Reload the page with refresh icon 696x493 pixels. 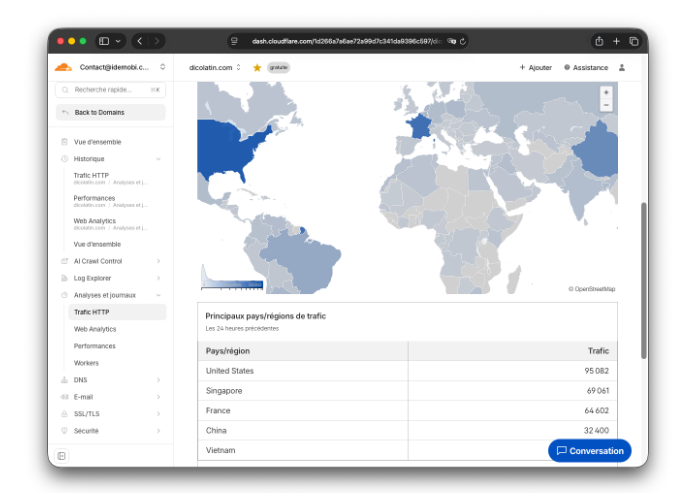click(x=463, y=41)
